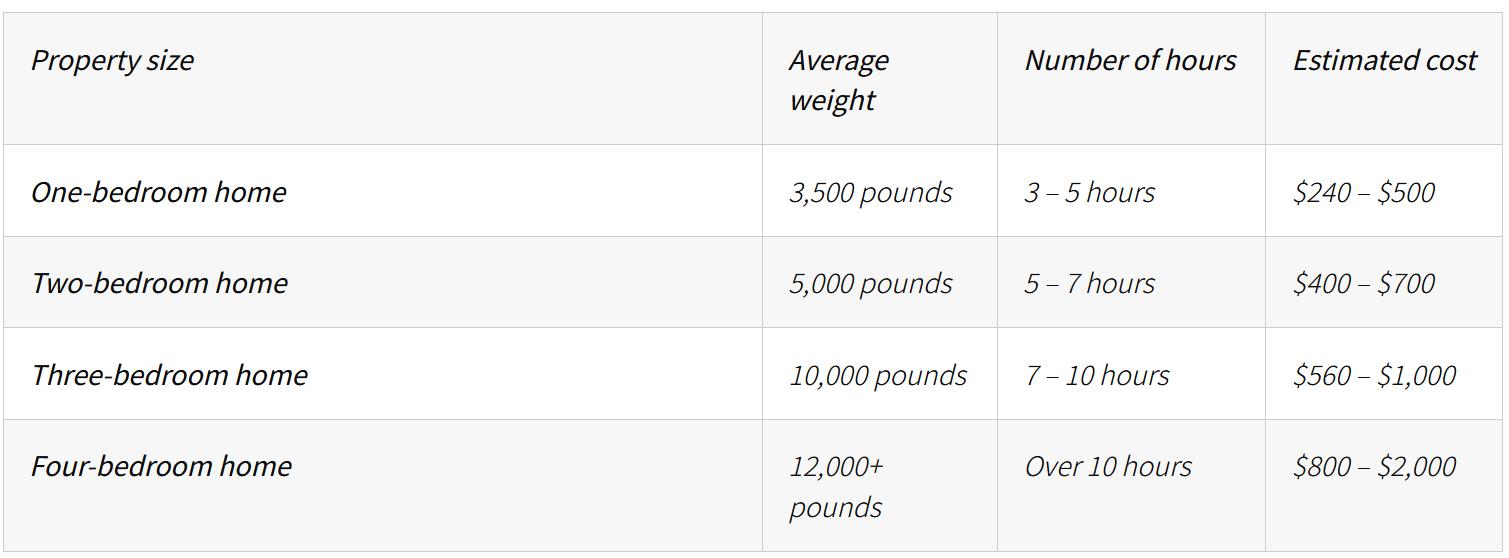The width and height of the screenshot is (1509, 558).
Task: Click the $400 – $700 cost cell
Action: [1385, 283]
